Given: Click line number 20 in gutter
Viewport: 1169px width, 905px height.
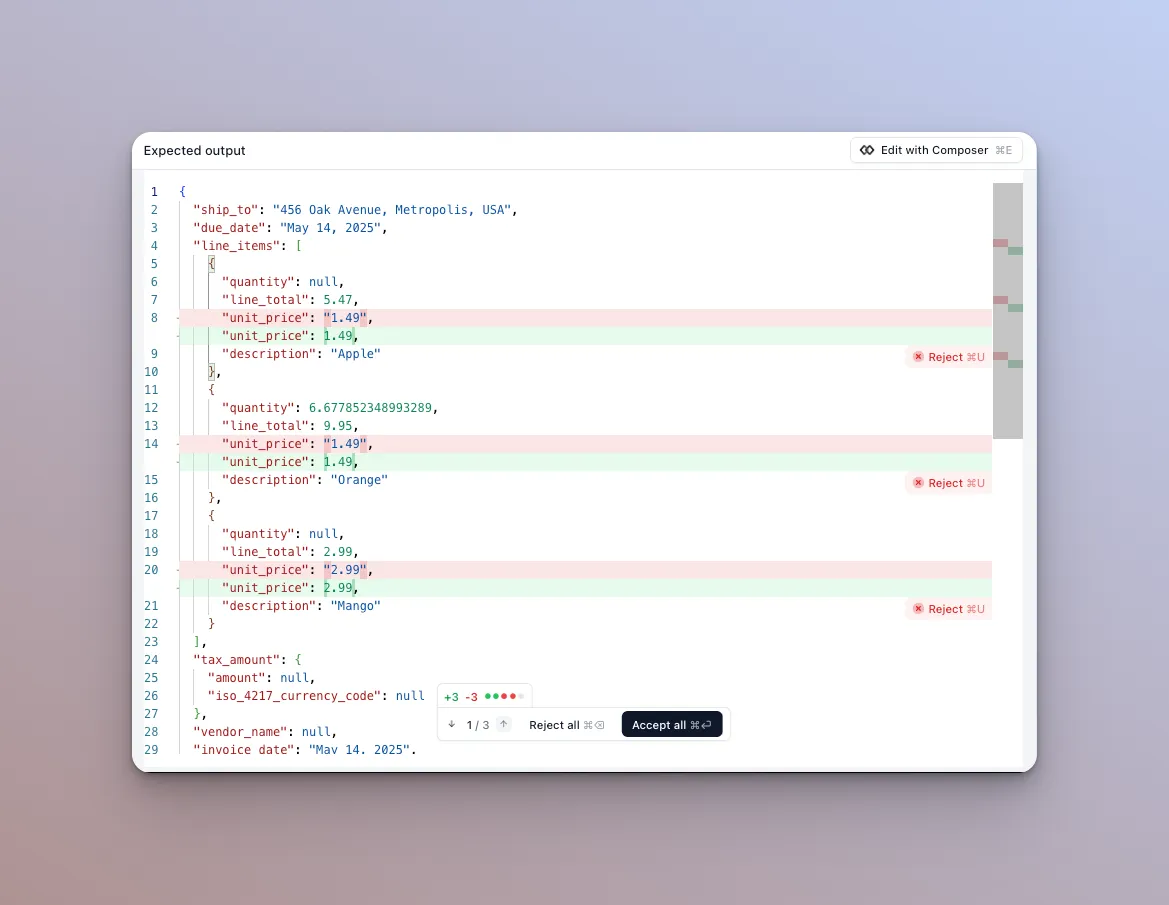Looking at the screenshot, I should point(151,570).
